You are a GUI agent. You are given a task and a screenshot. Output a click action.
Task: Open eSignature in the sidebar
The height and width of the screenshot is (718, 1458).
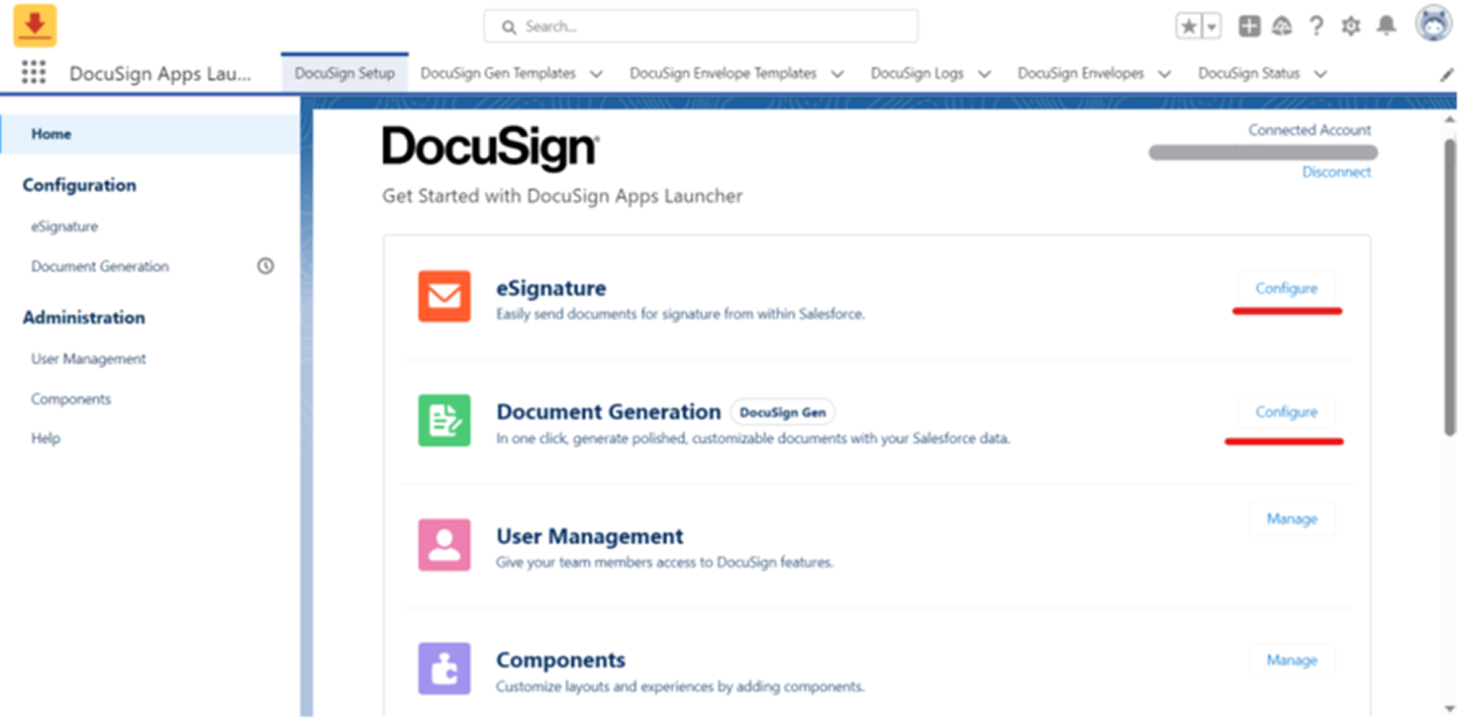tap(64, 227)
